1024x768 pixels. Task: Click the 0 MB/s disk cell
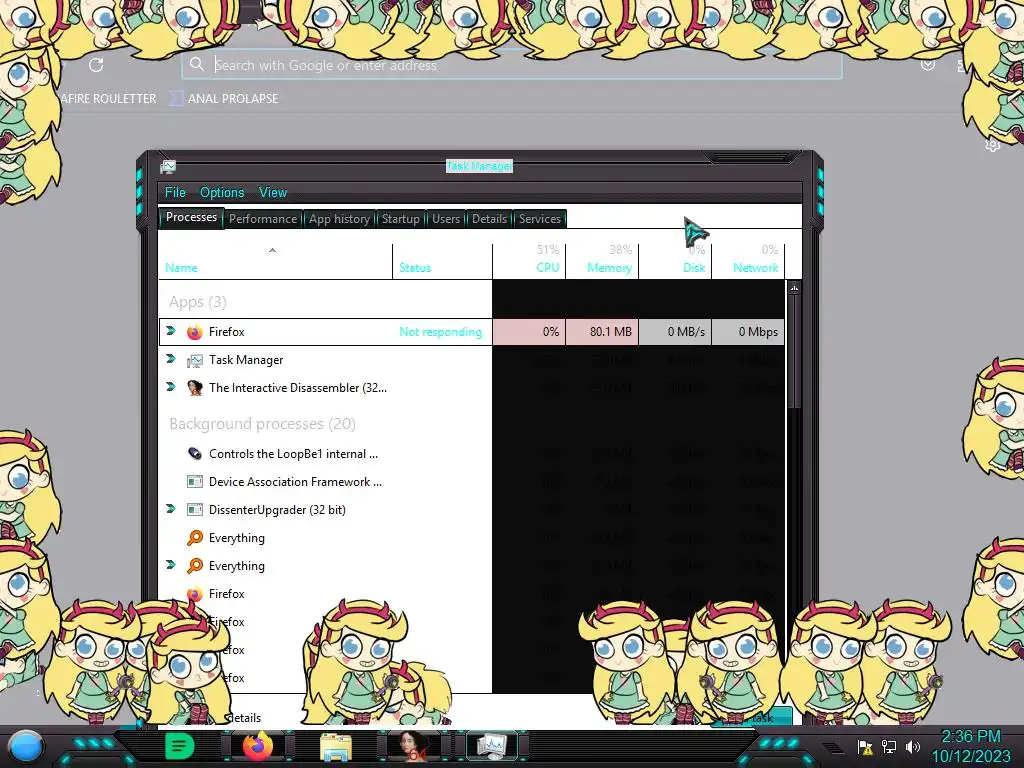click(675, 332)
